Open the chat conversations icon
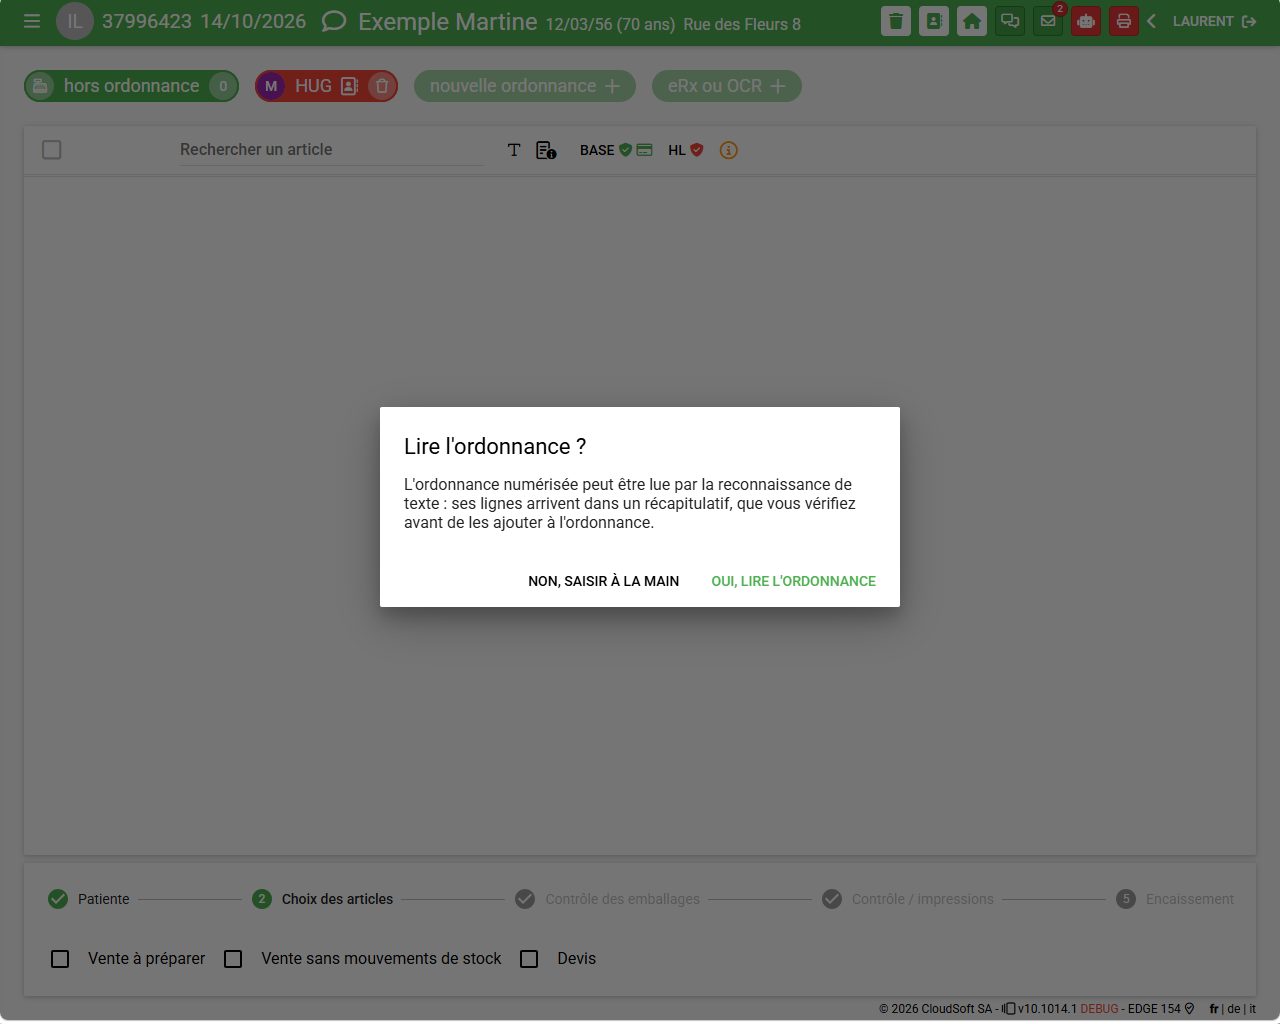The height and width of the screenshot is (1024, 1280). [1010, 21]
